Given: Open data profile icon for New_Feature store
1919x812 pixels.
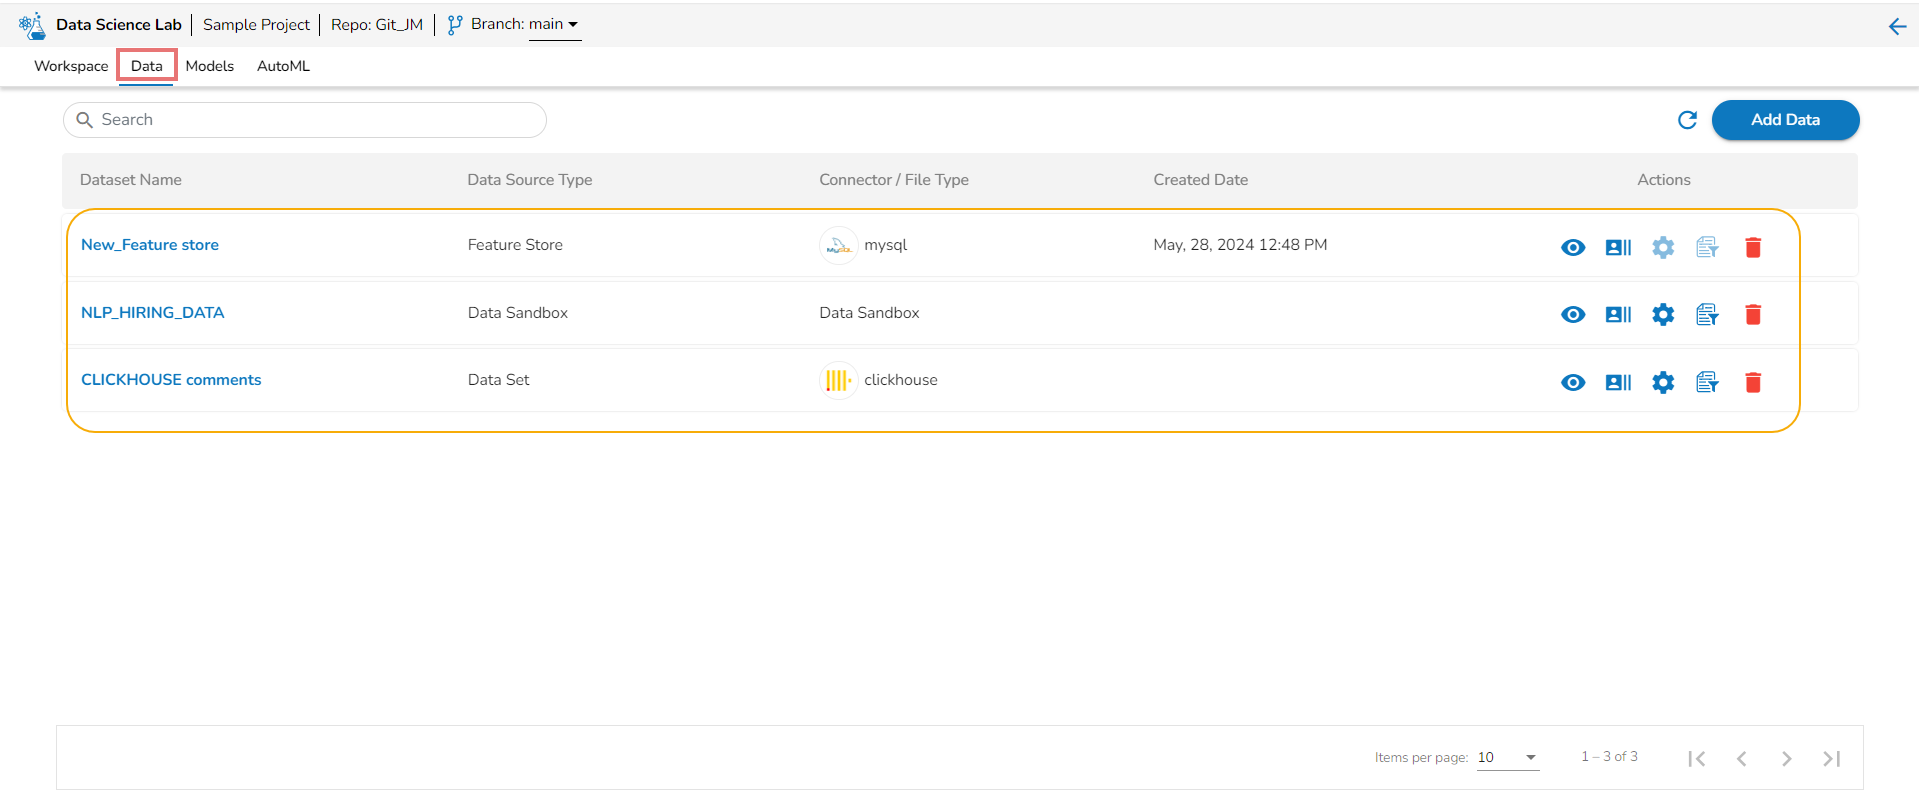Looking at the screenshot, I should pos(1617,247).
